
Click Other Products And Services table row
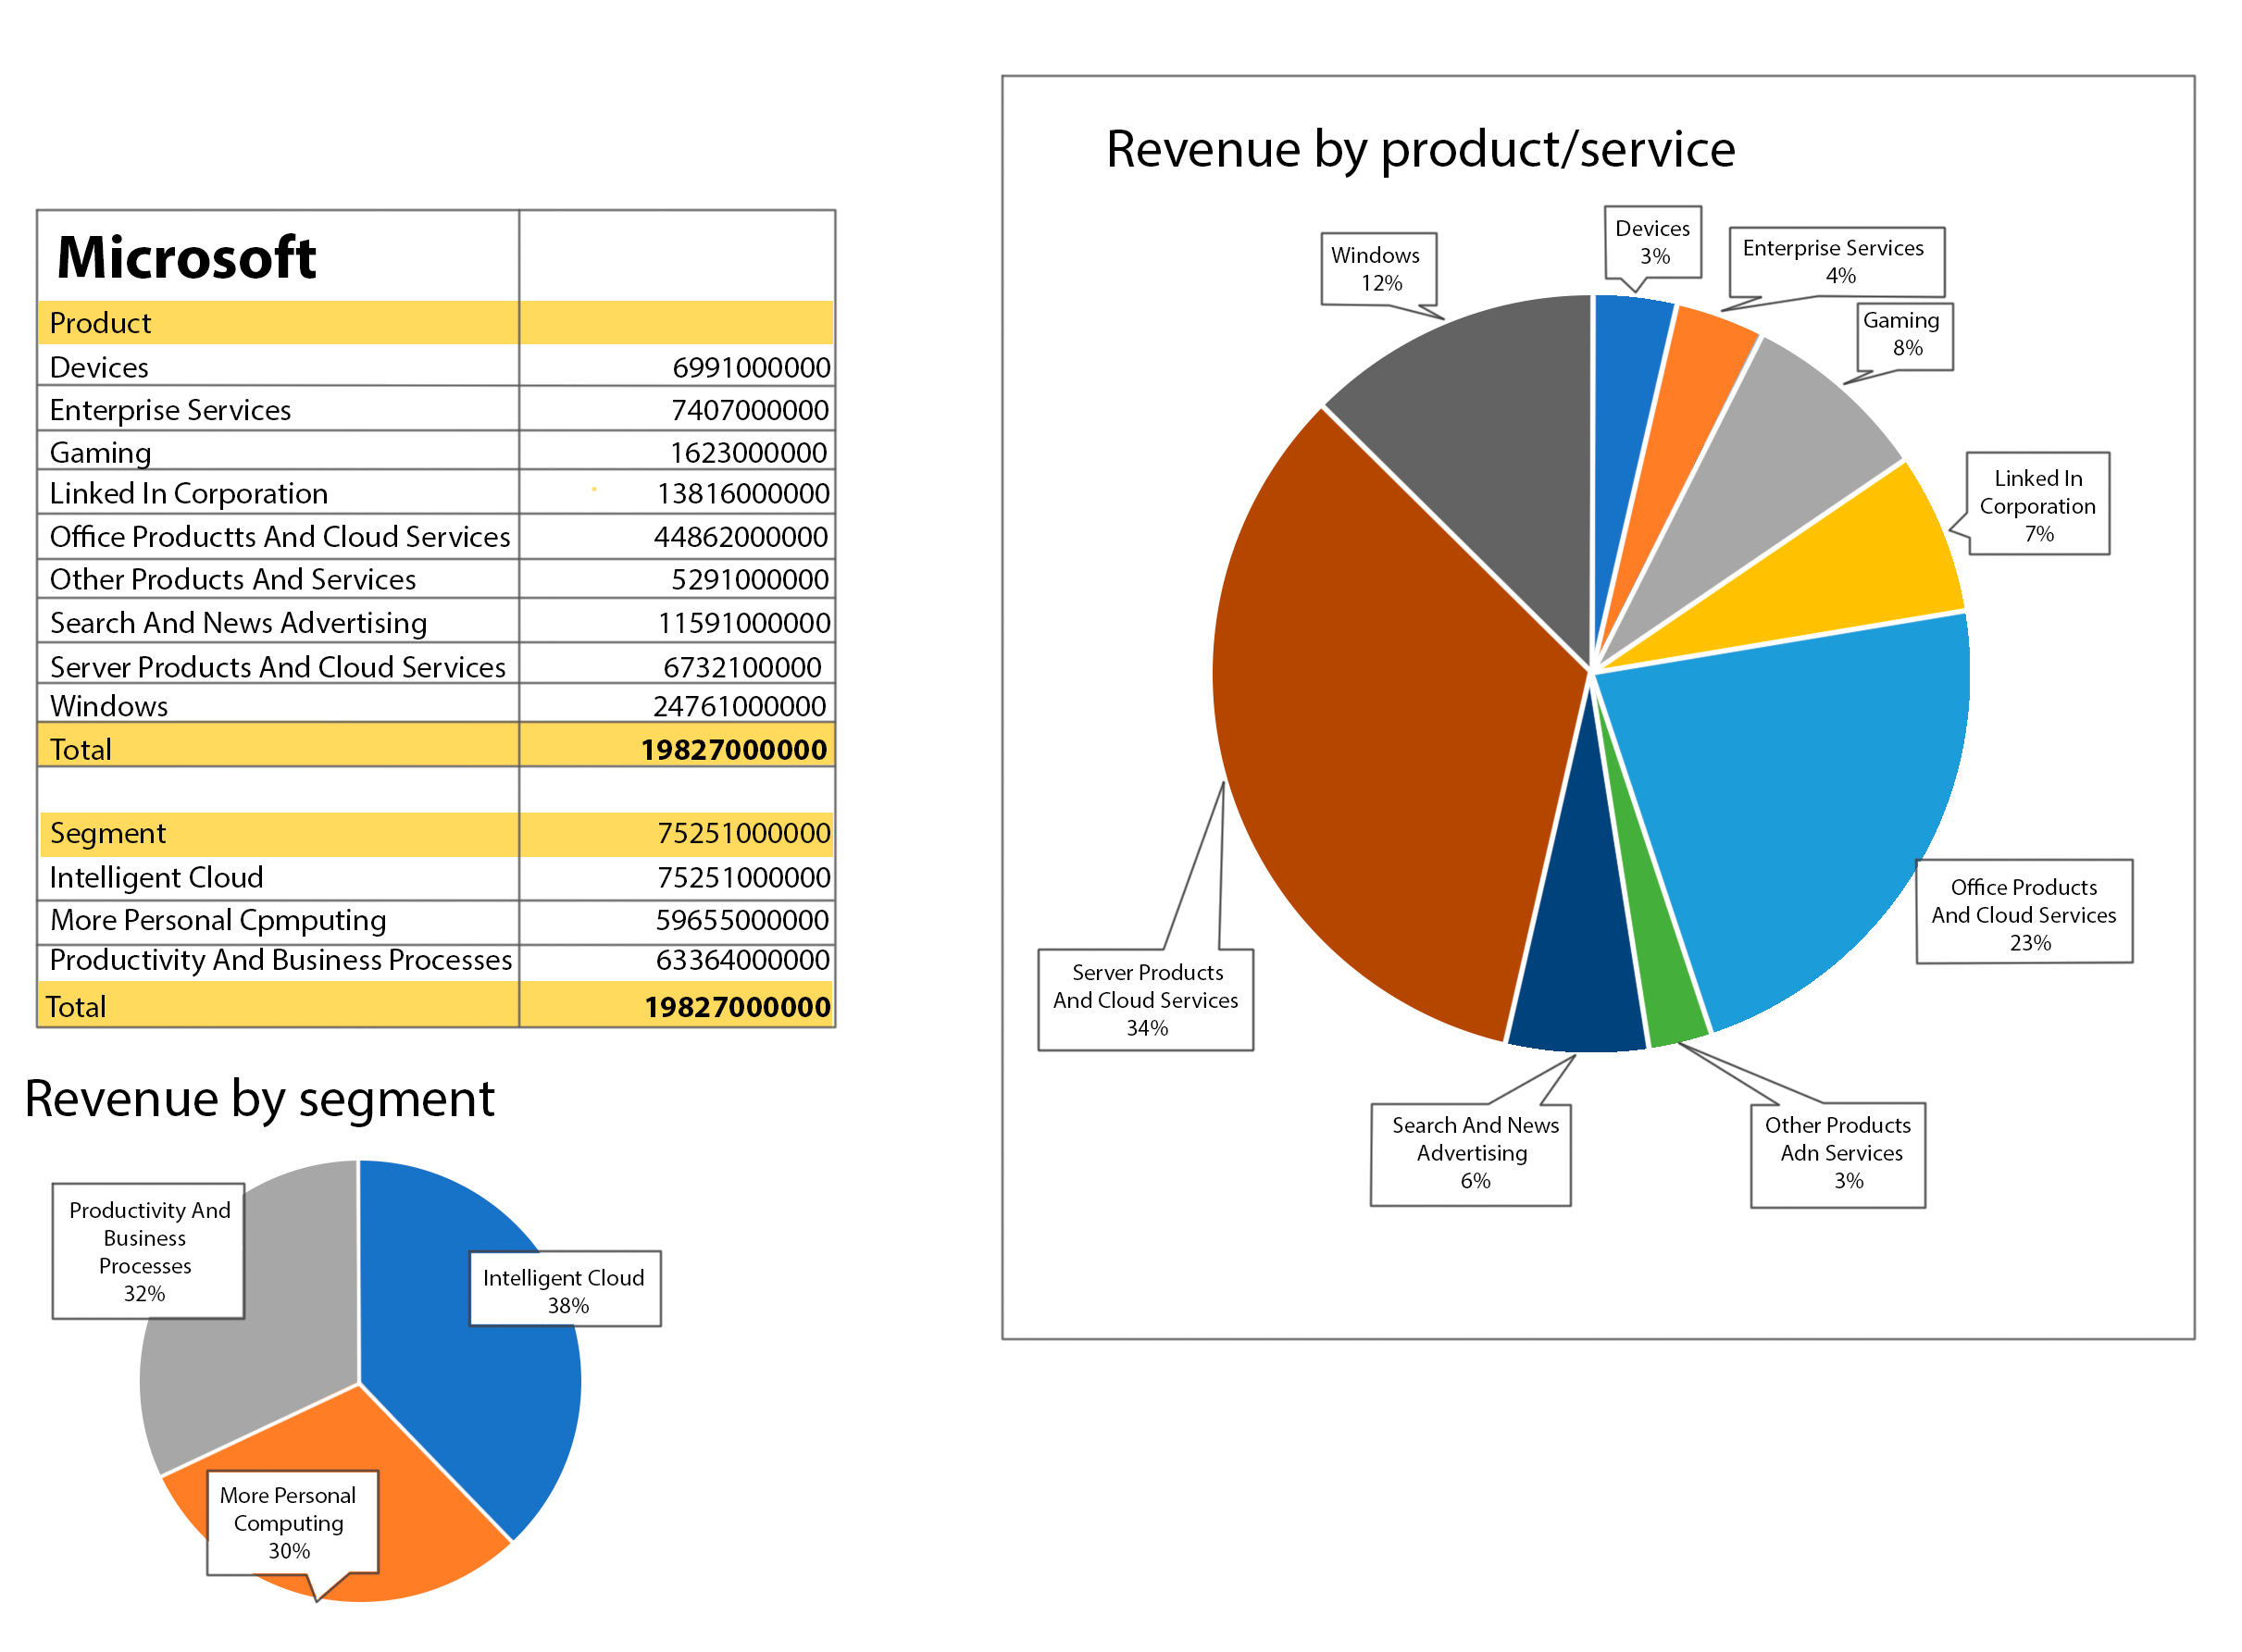point(436,579)
